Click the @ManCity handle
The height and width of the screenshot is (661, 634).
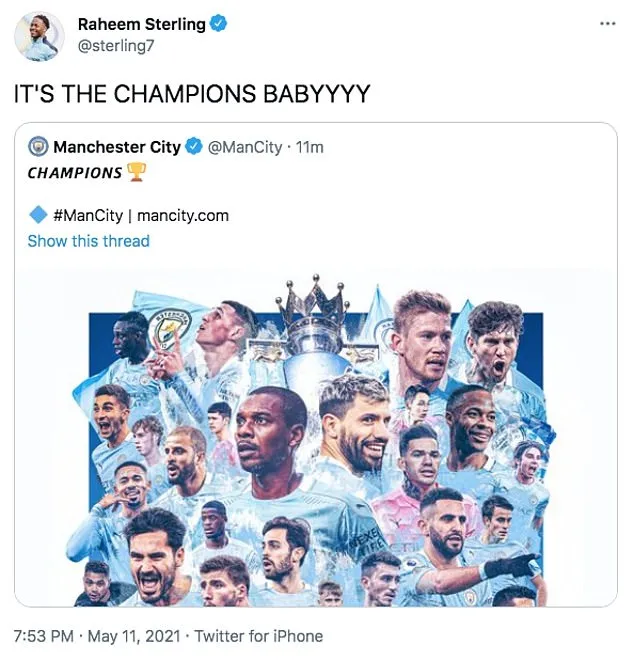tap(243, 147)
